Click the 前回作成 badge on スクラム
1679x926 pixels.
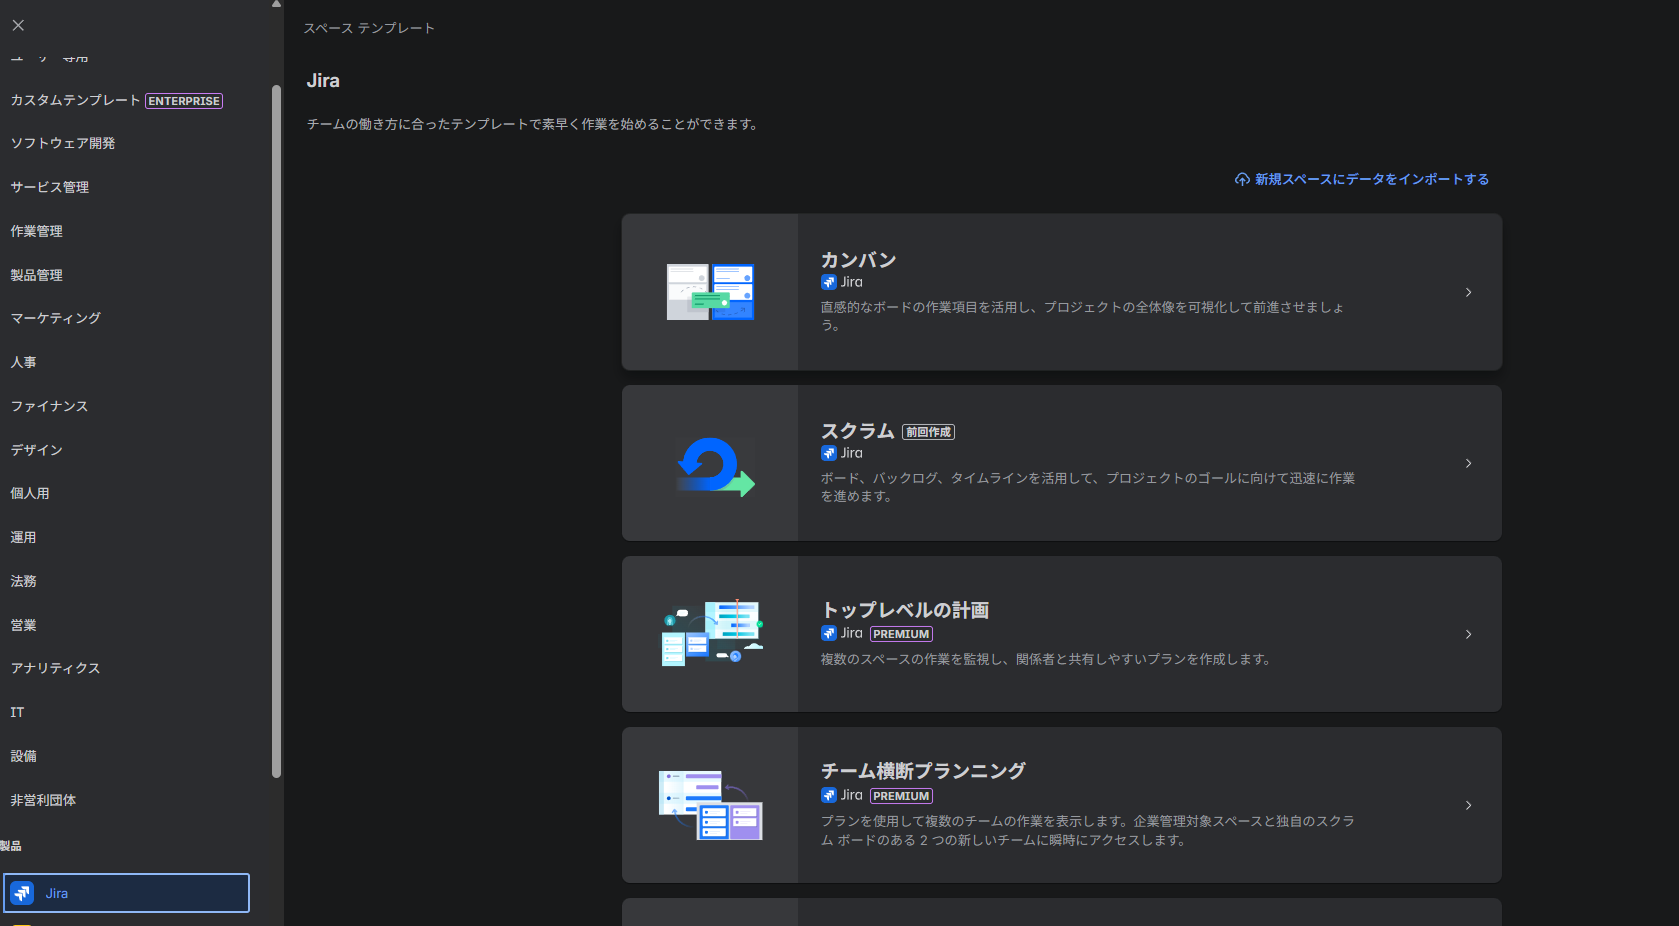[928, 432]
